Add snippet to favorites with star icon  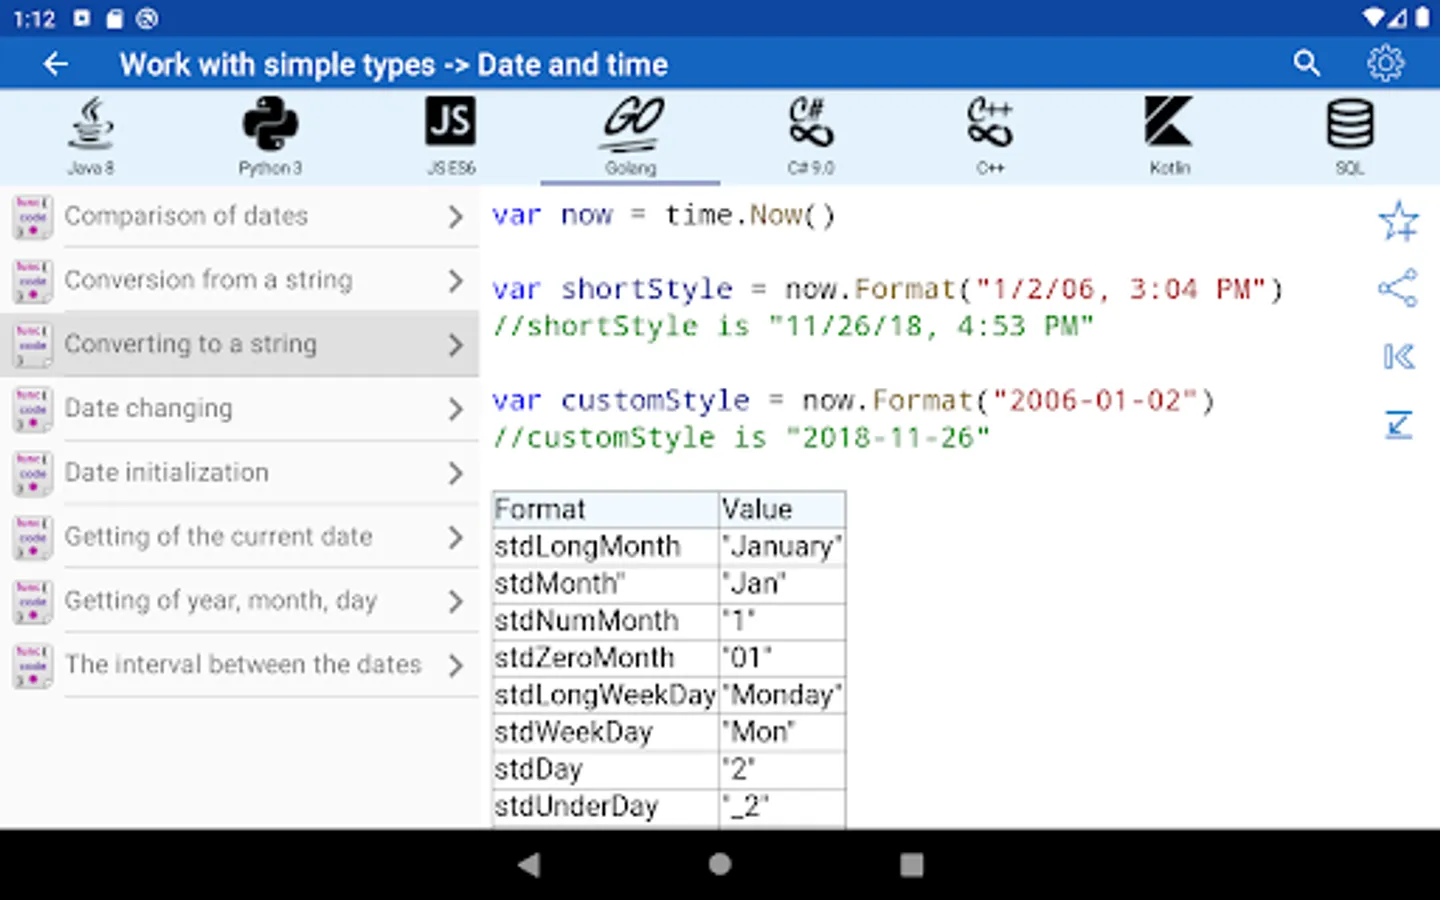coord(1398,221)
